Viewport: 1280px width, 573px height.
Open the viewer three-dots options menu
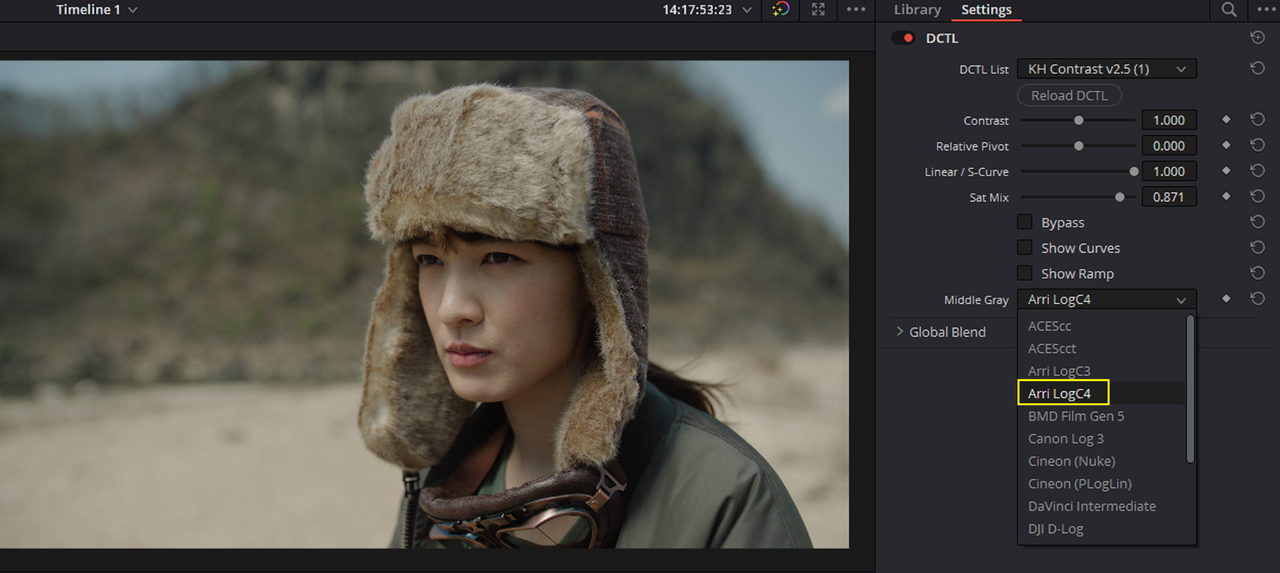[856, 10]
